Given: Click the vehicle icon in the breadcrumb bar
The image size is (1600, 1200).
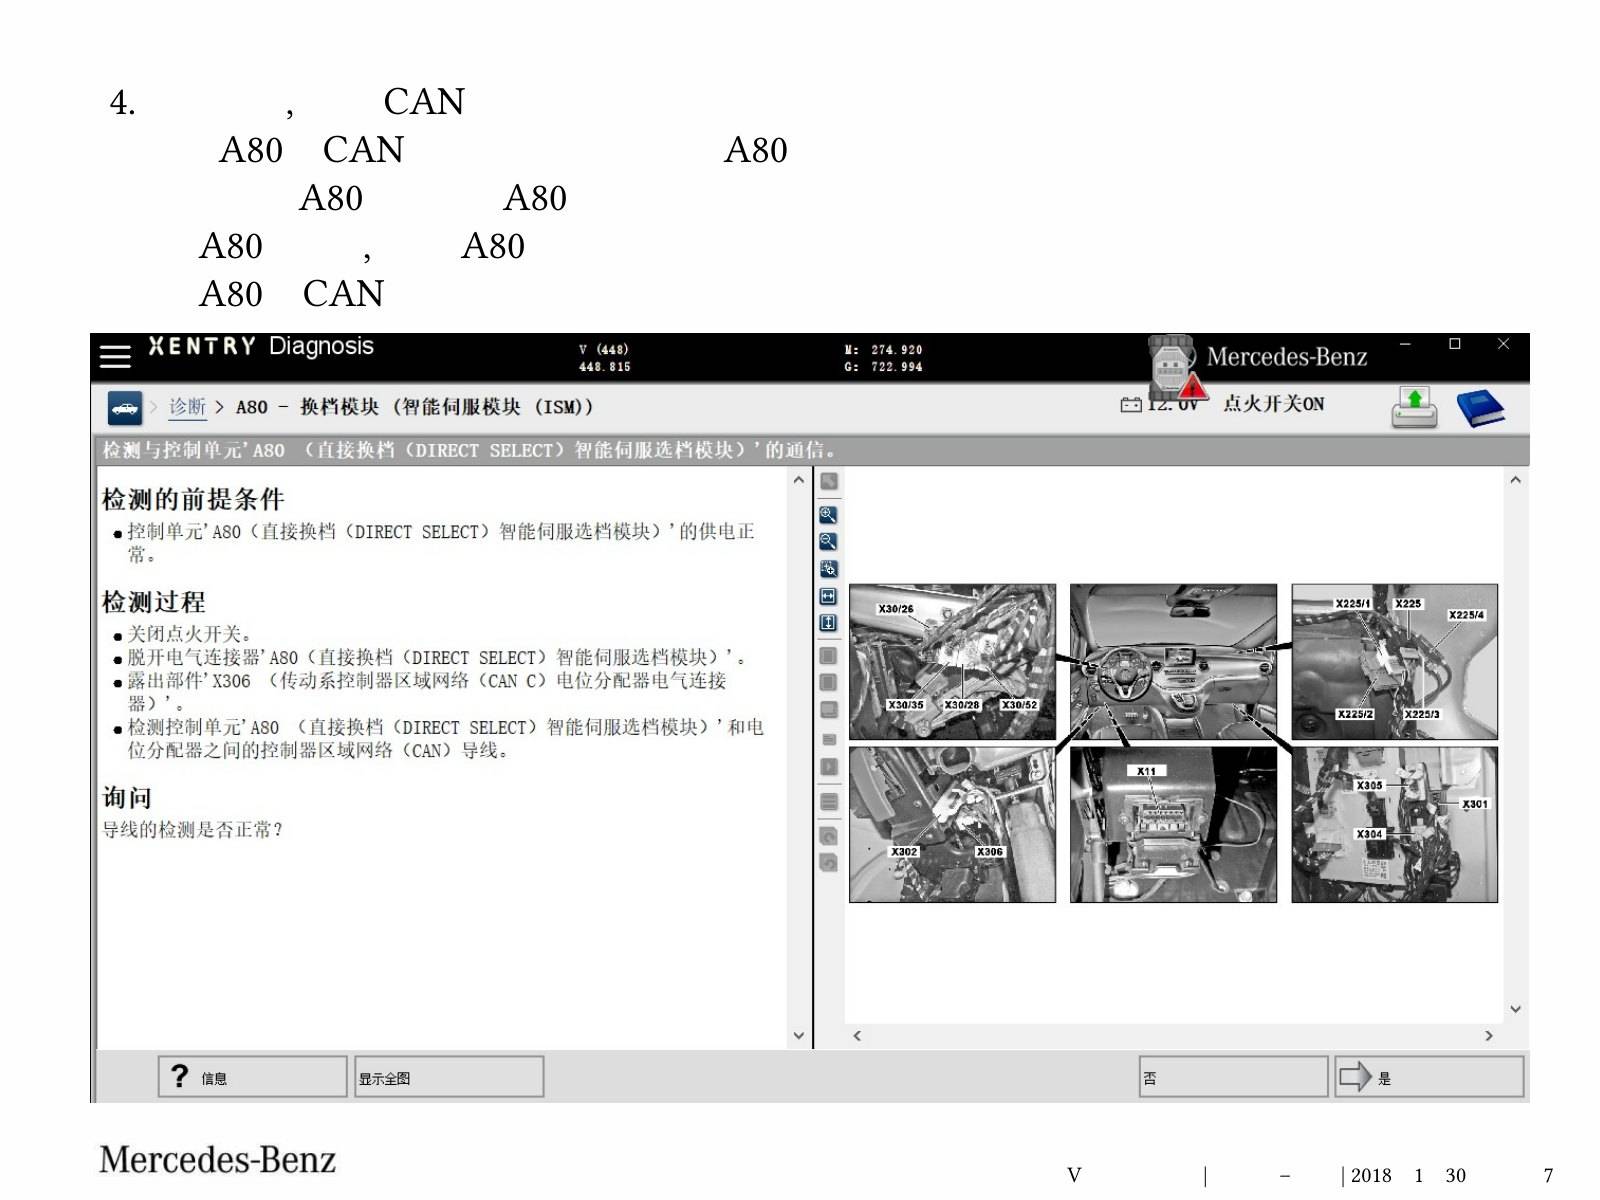Looking at the screenshot, I should pyautogui.click(x=125, y=408).
